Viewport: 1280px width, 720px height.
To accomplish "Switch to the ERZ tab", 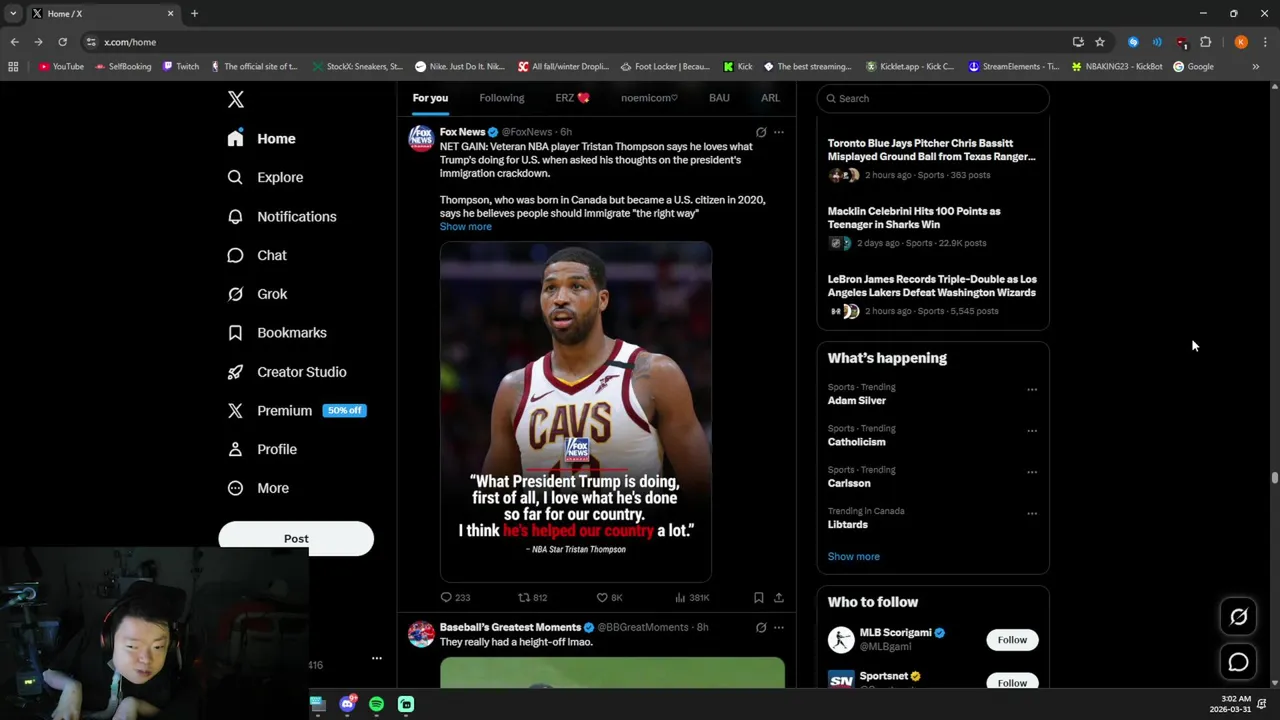I will pyautogui.click(x=572, y=98).
